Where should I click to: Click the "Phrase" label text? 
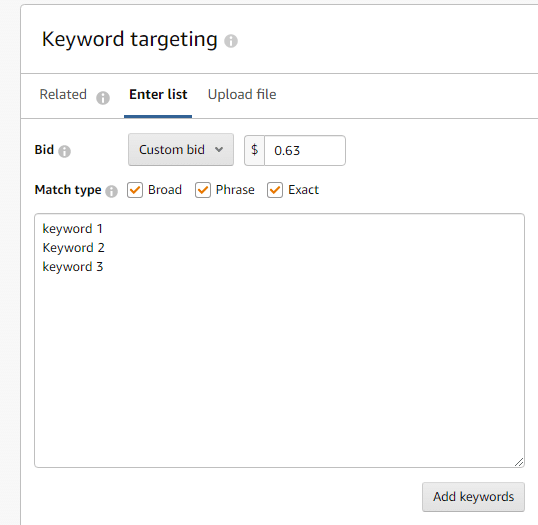[235, 190]
